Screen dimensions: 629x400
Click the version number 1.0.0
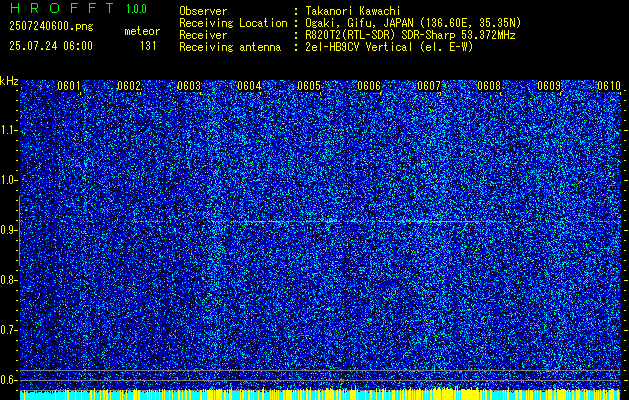pos(136,9)
